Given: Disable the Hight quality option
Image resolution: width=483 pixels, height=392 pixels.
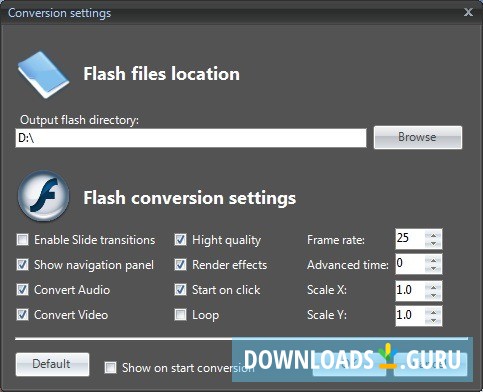Looking at the screenshot, I should point(180,240).
